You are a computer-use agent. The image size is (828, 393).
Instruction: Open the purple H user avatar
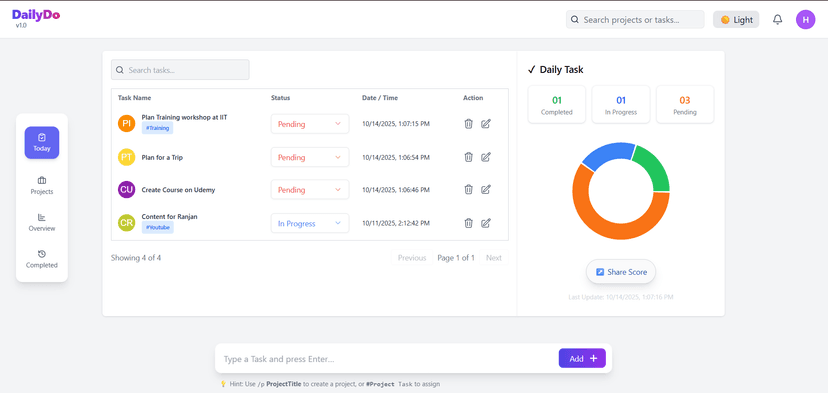[x=805, y=20]
